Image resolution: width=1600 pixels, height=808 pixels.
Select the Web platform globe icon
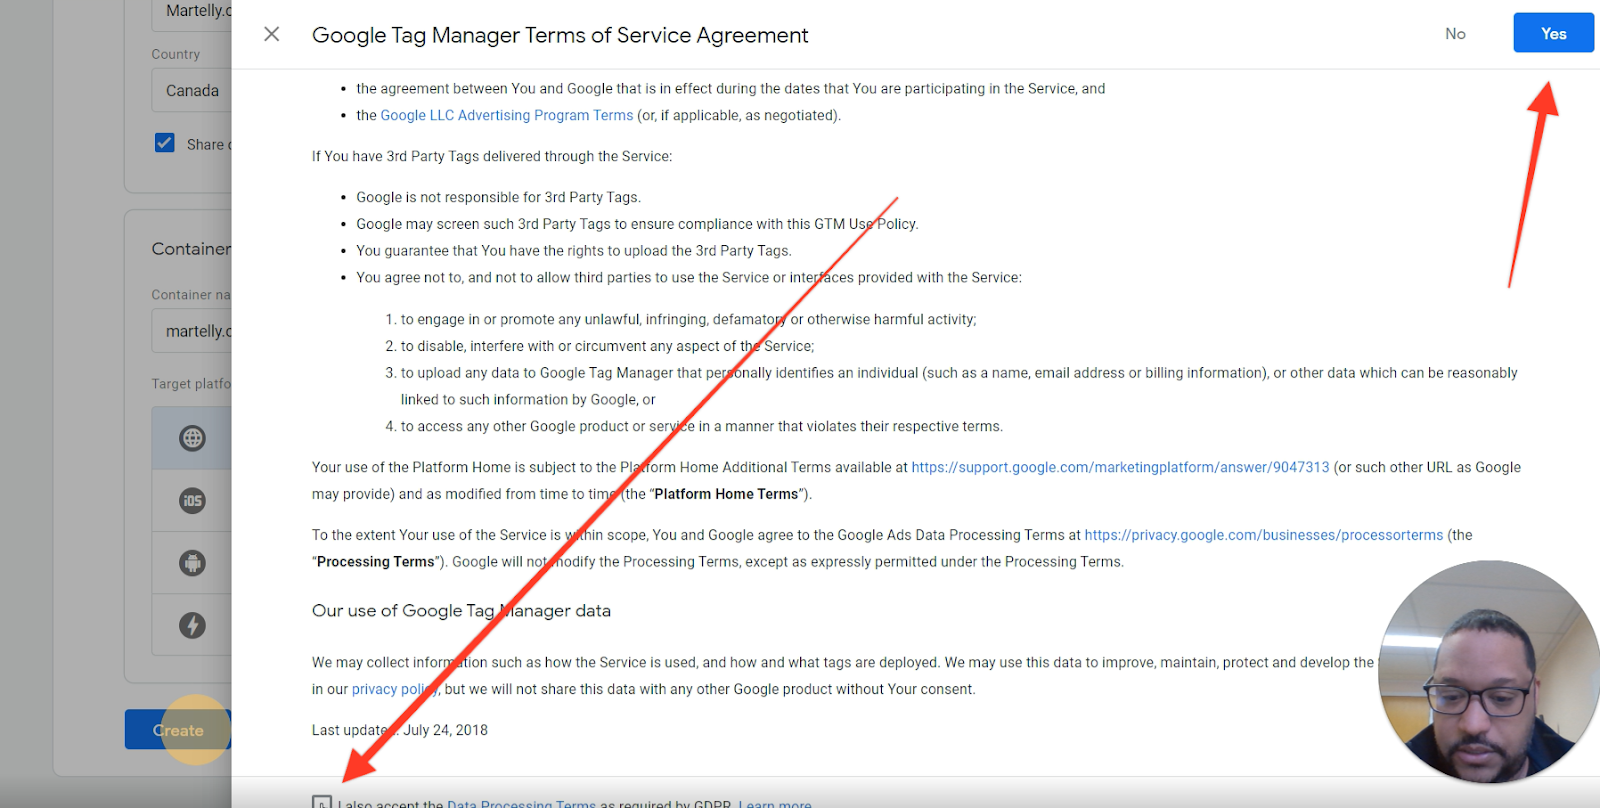(x=192, y=438)
